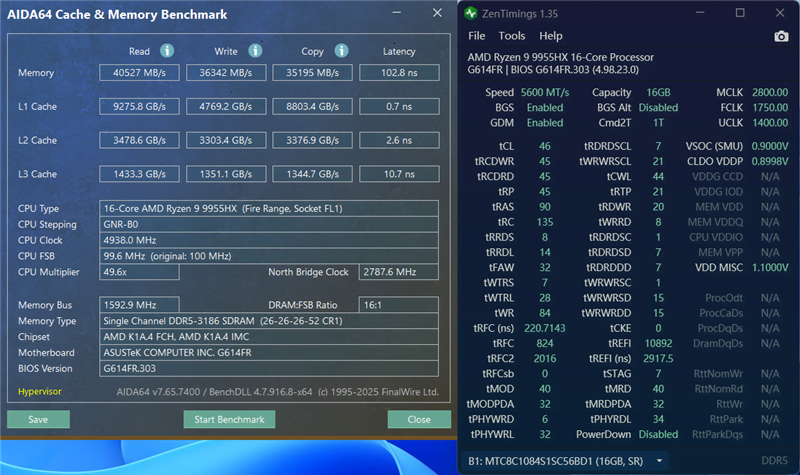This screenshot has height=475, width=800.
Task: Click the VSOC (SMU) value 0.9000V
Action: click(770, 146)
